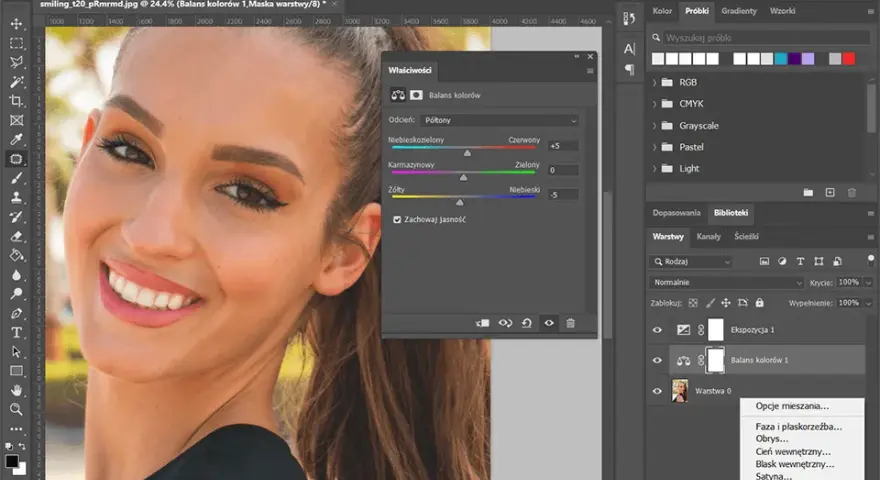Image resolution: width=880 pixels, height=480 pixels.
Task: Open the Wypełnienie fill dropdown arrow
Action: [869, 303]
